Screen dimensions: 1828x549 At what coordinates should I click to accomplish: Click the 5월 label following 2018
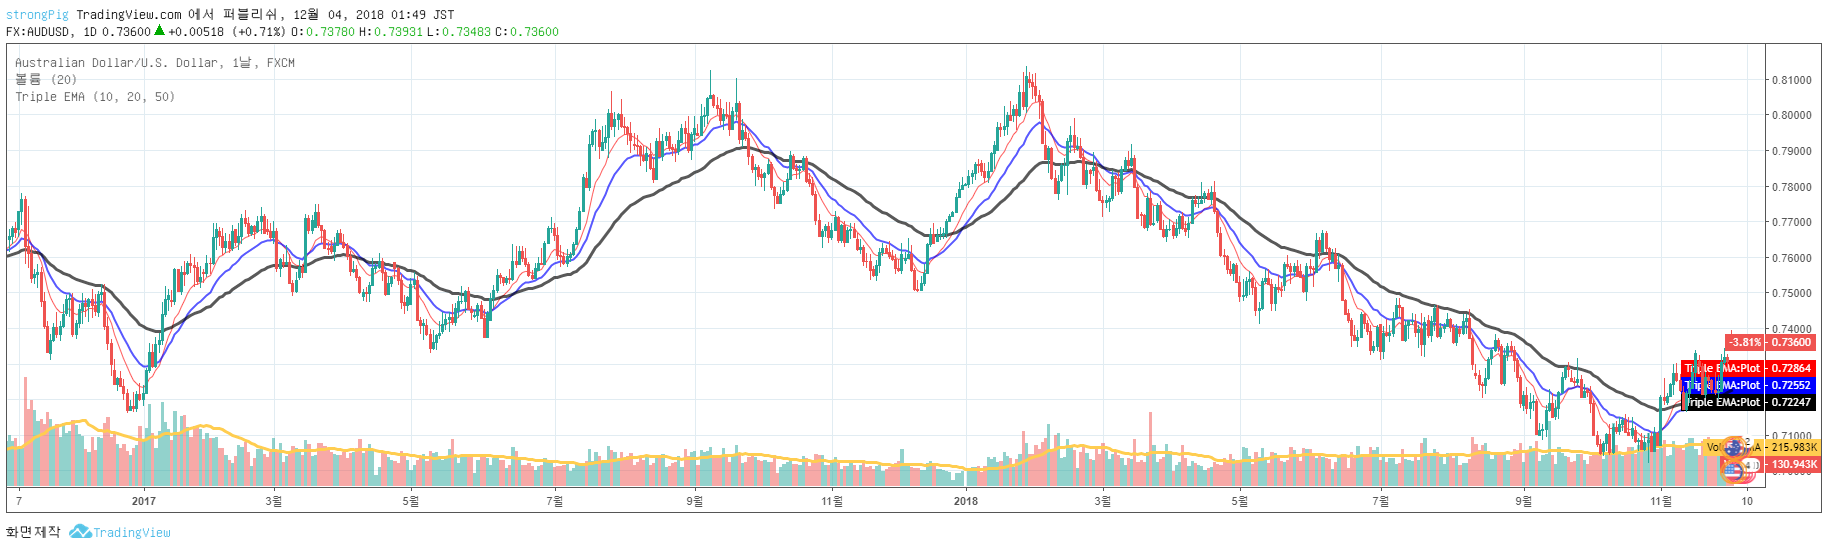(x=1239, y=501)
